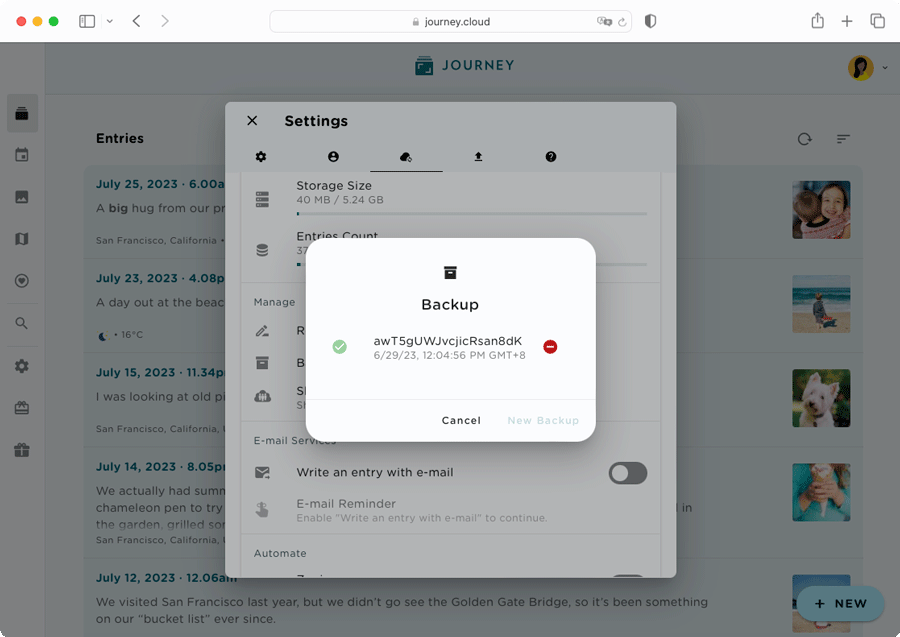Open the Media gallery from the sidebar
900x637 pixels.
point(22,197)
